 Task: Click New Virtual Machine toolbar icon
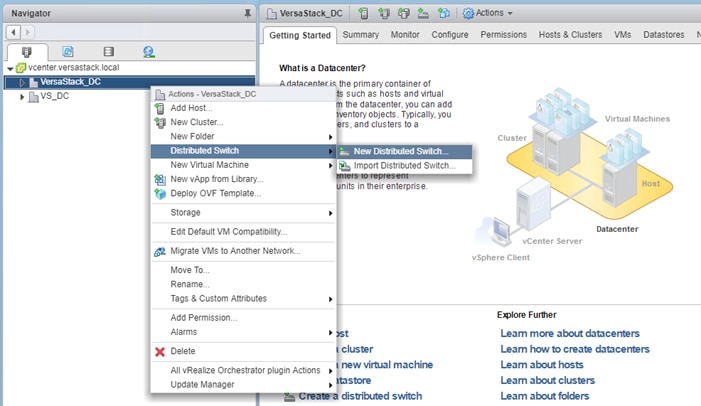(404, 13)
